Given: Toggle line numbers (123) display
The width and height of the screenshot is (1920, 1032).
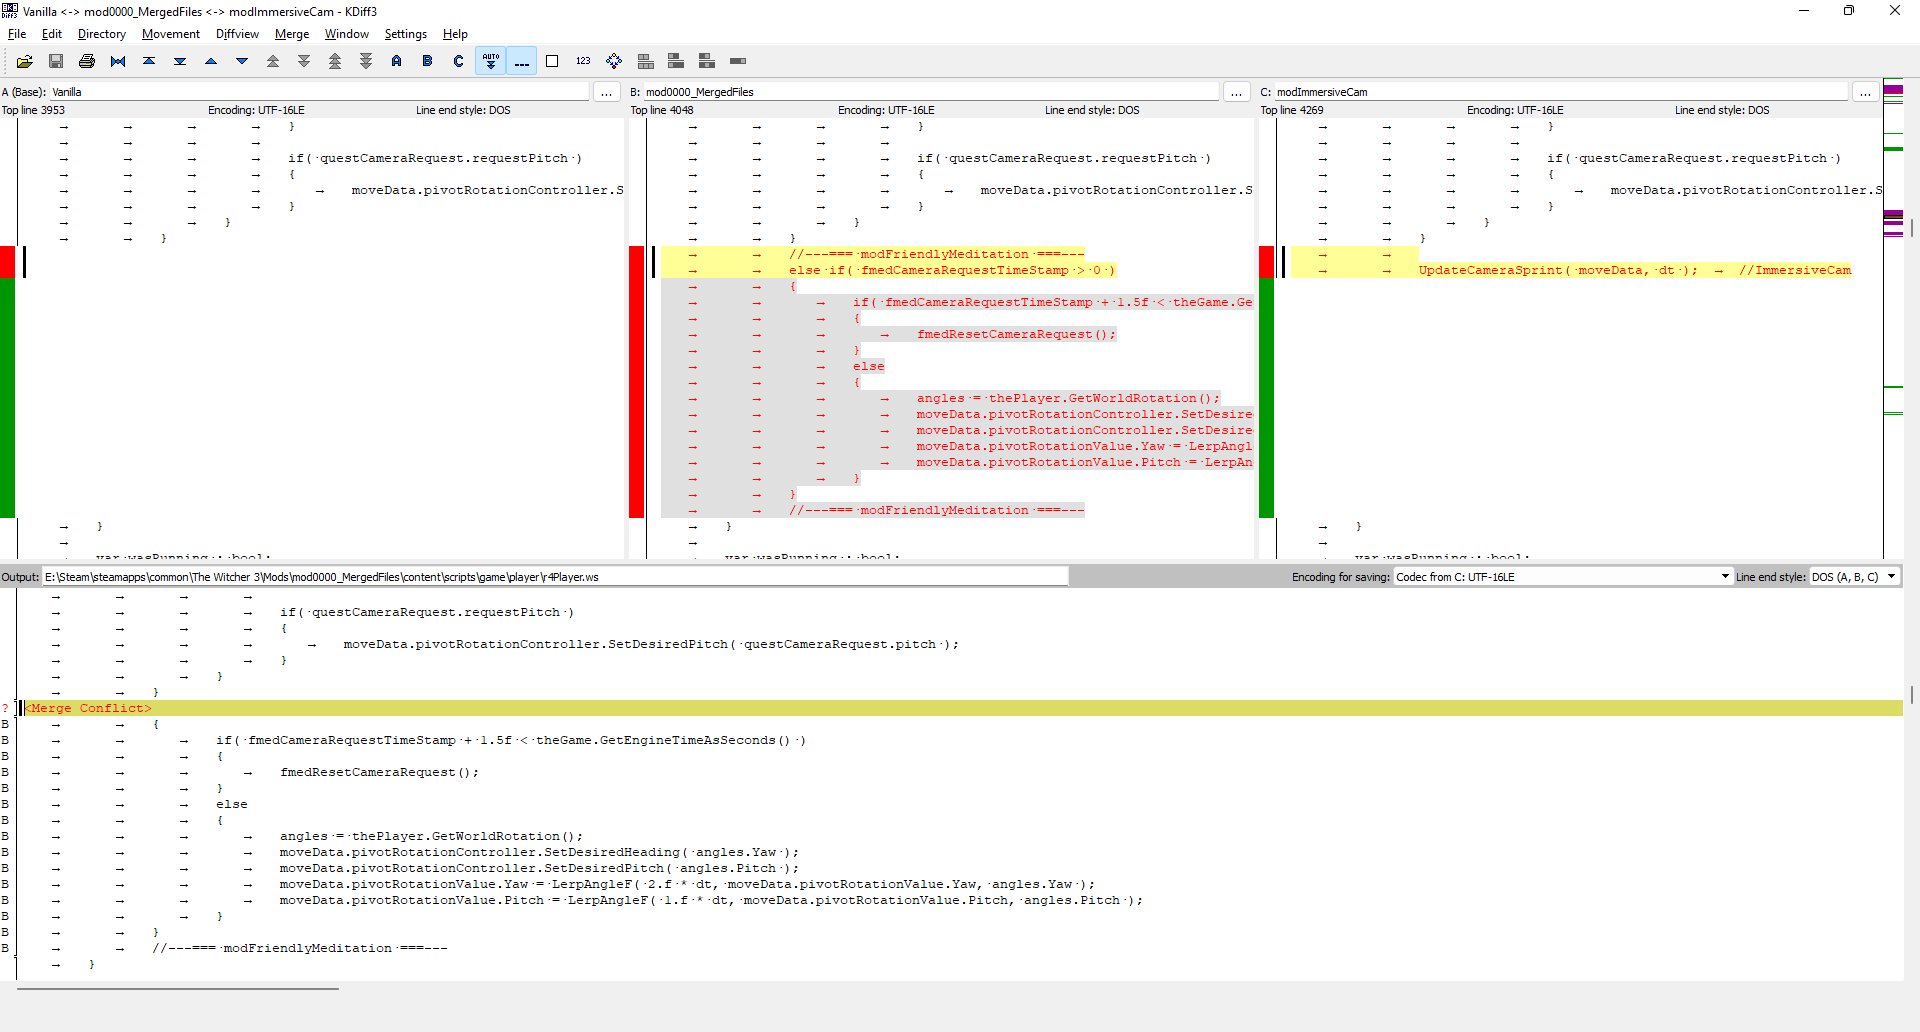Looking at the screenshot, I should (x=583, y=61).
